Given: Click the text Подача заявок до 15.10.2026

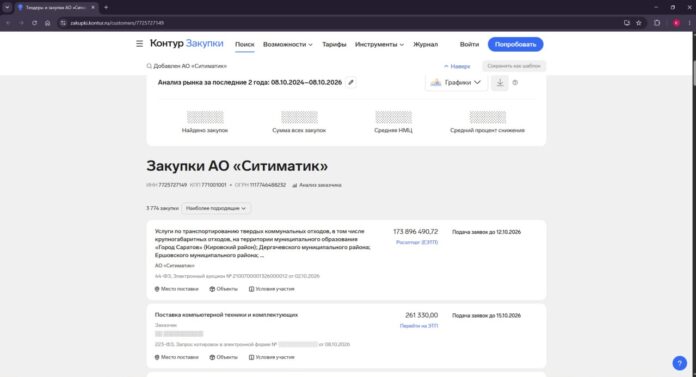Looking at the screenshot, I should (x=486, y=316).
